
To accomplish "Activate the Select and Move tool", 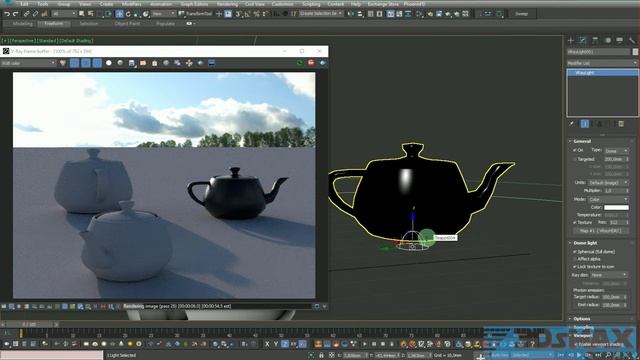I will coord(120,14).
